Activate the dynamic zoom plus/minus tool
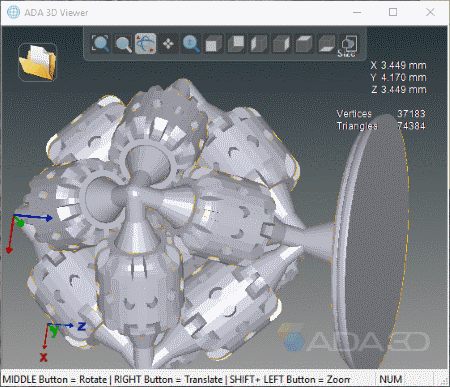The height and width of the screenshot is (387, 450). 191,44
